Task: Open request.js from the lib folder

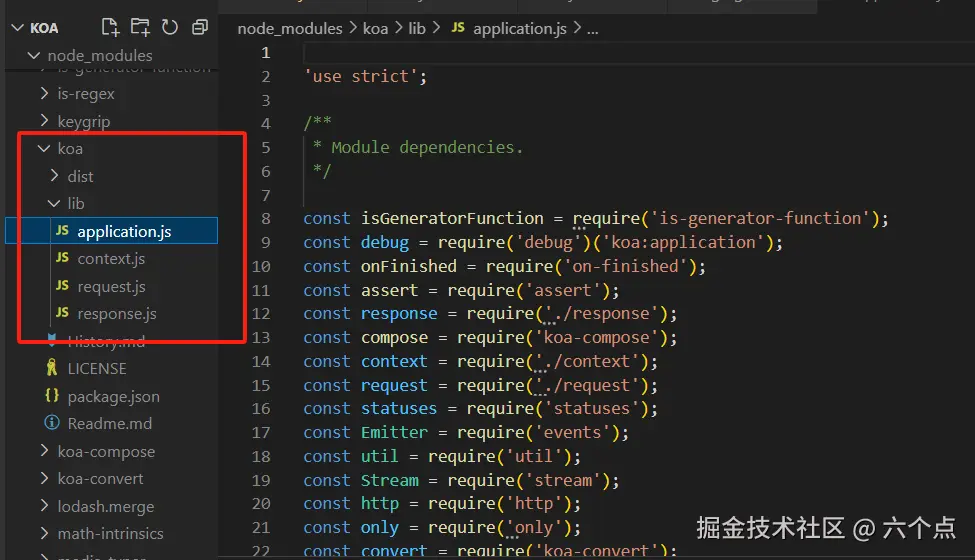Action: click(x=111, y=287)
